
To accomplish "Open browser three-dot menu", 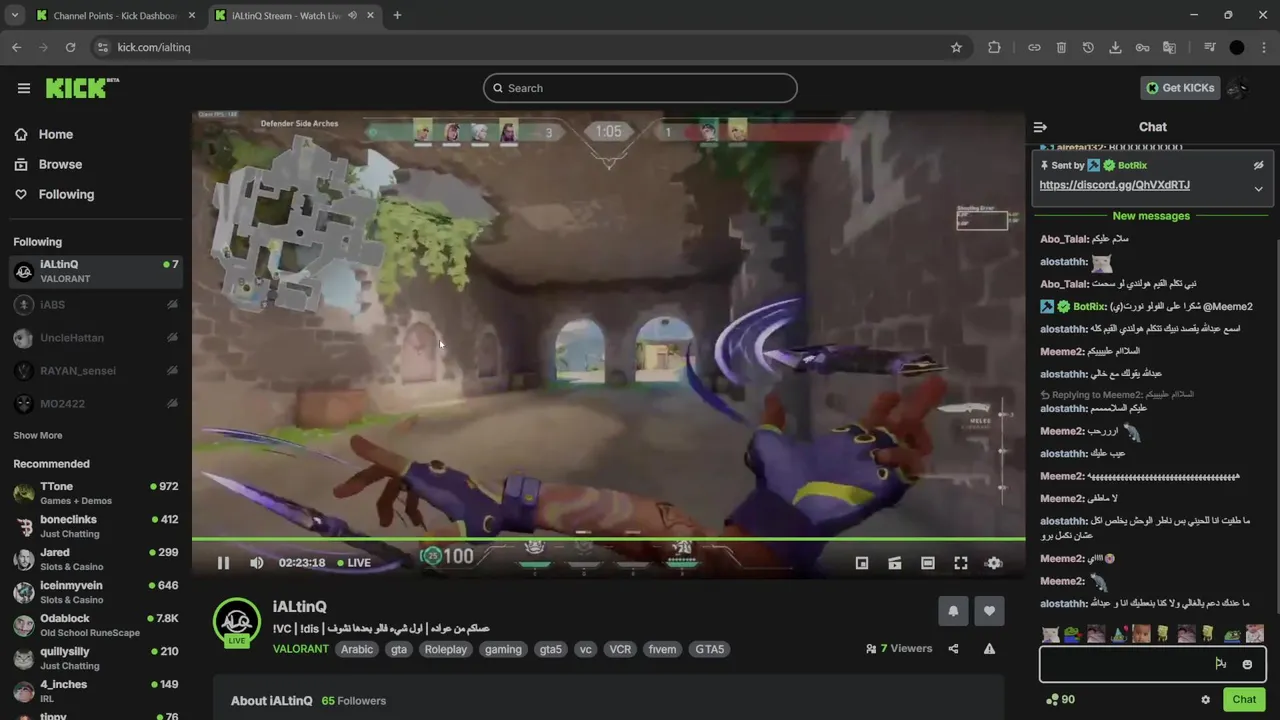I will (x=1263, y=47).
